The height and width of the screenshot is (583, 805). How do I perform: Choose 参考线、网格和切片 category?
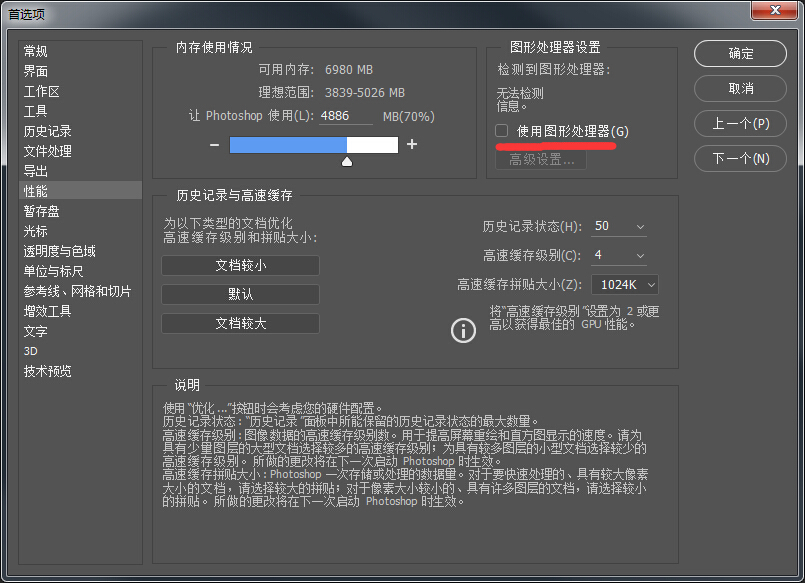coord(80,291)
